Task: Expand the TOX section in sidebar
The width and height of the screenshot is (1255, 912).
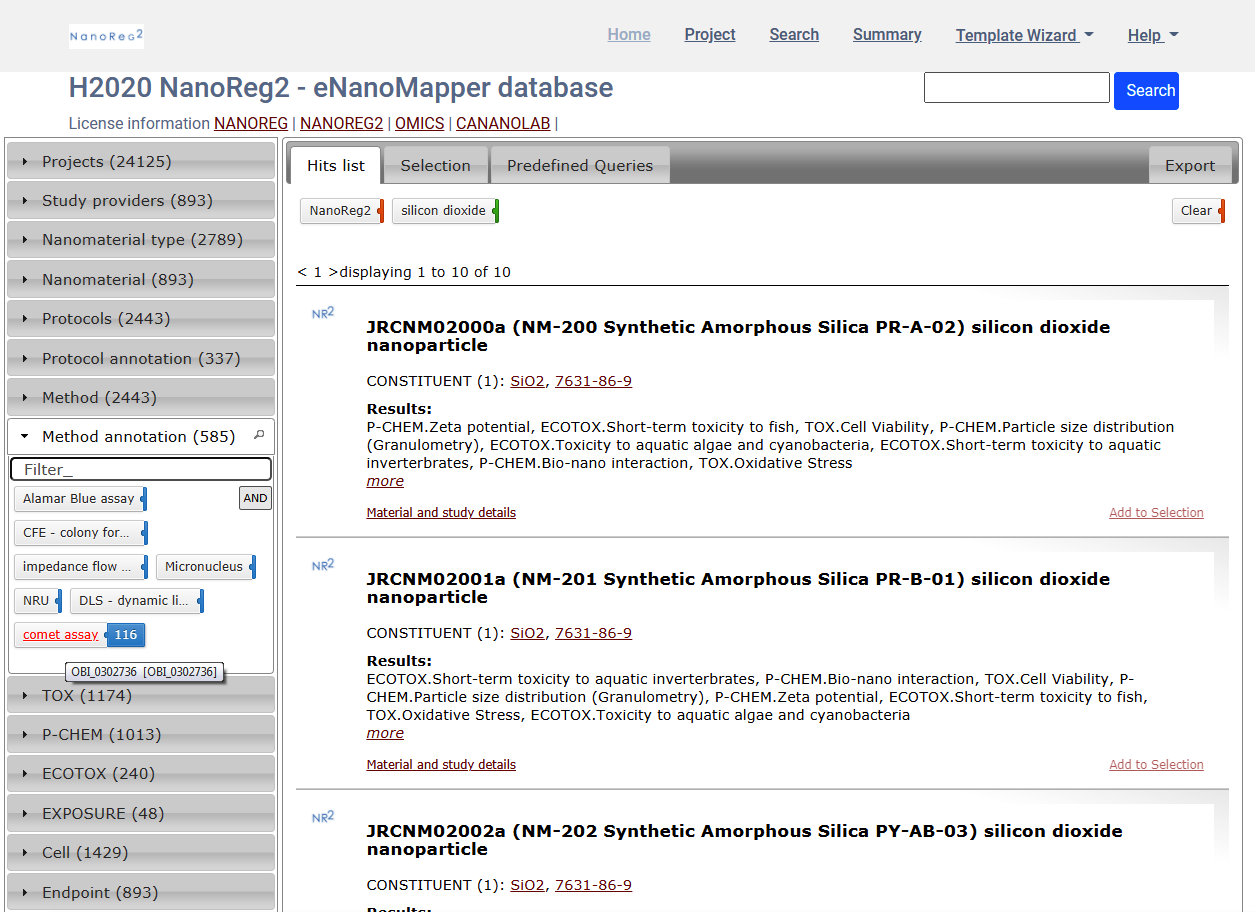Action: 141,695
